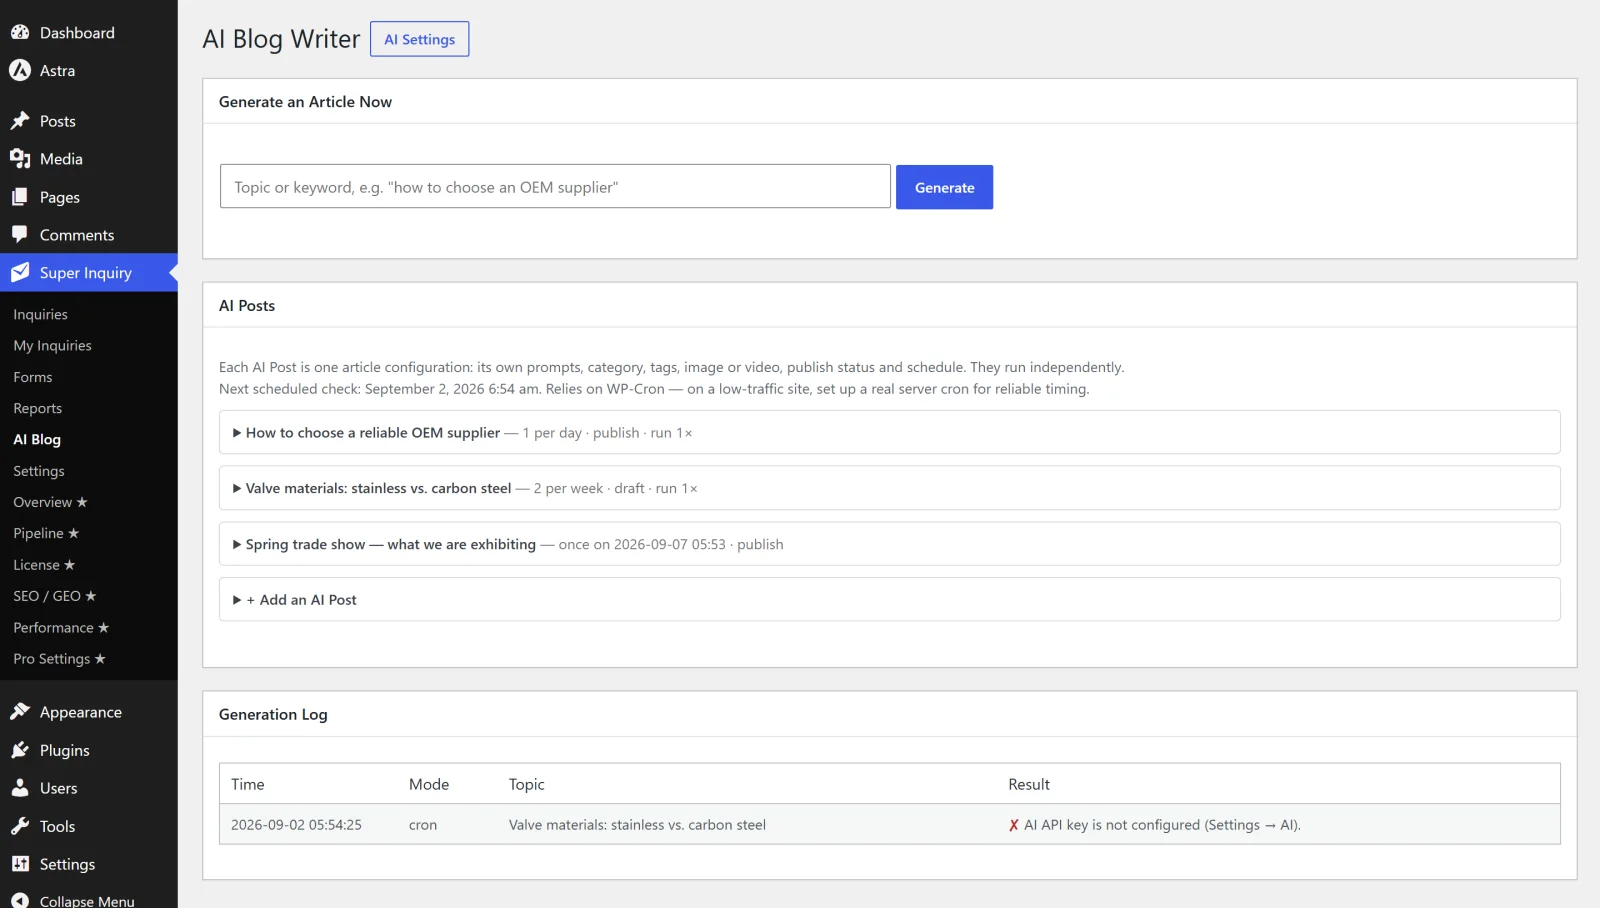The image size is (1600, 908).
Task: Click the Time column header
Action: (x=248, y=784)
